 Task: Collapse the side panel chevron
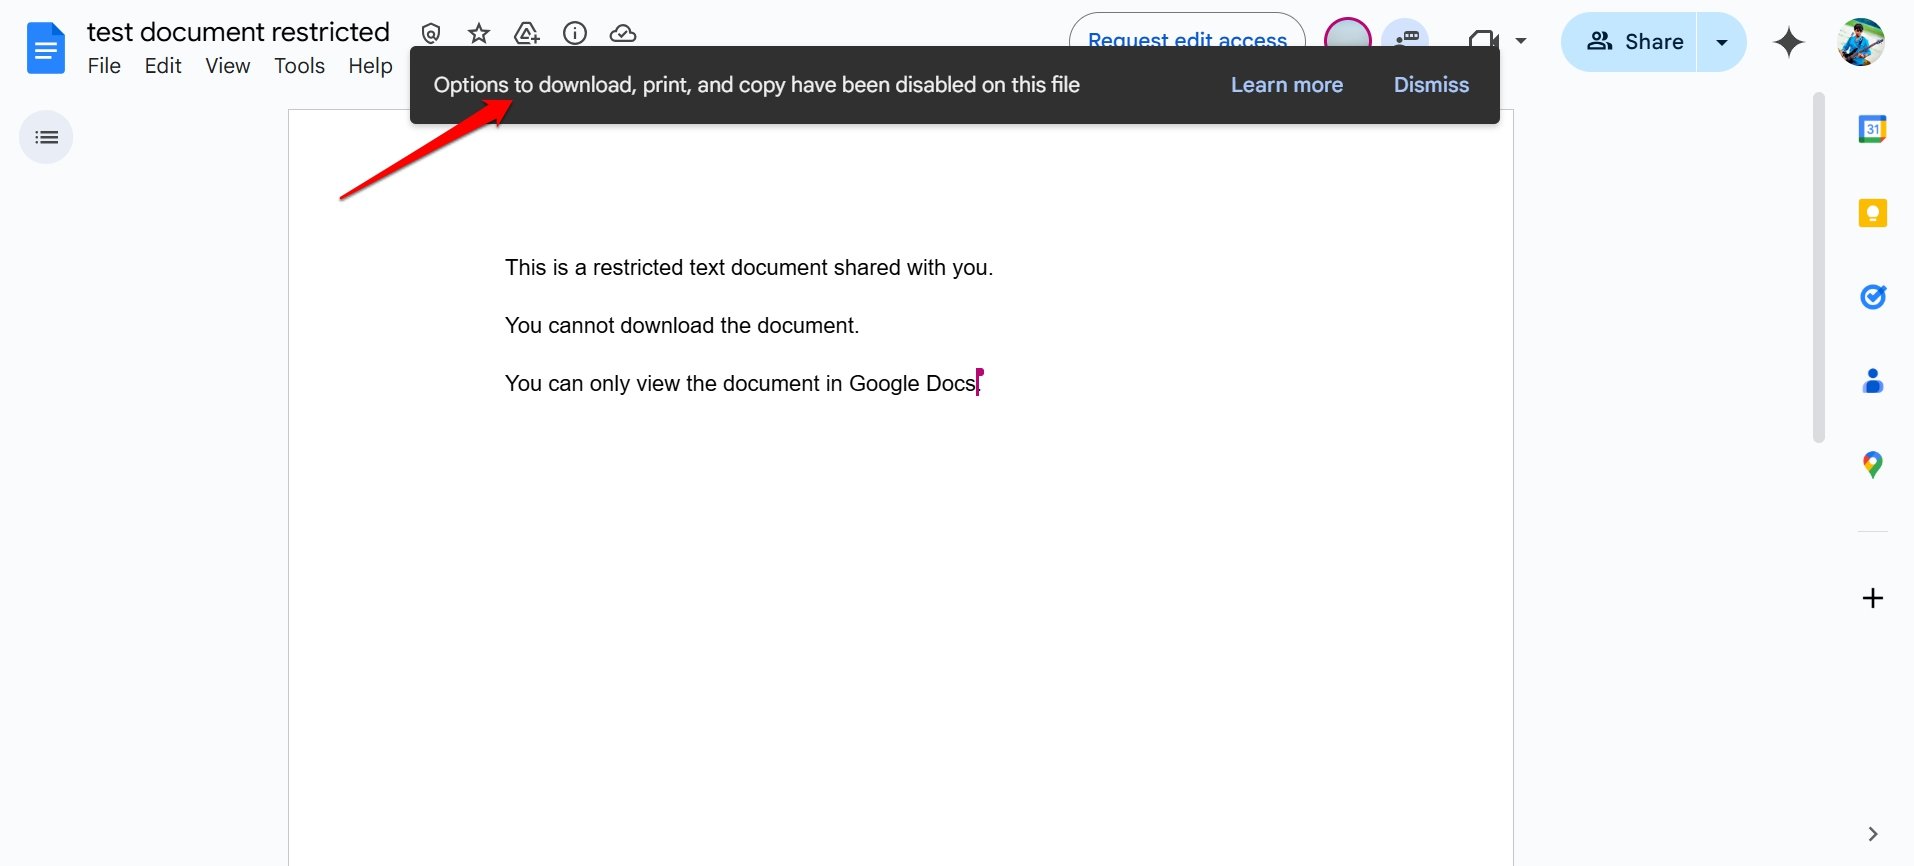pyautogui.click(x=1872, y=834)
